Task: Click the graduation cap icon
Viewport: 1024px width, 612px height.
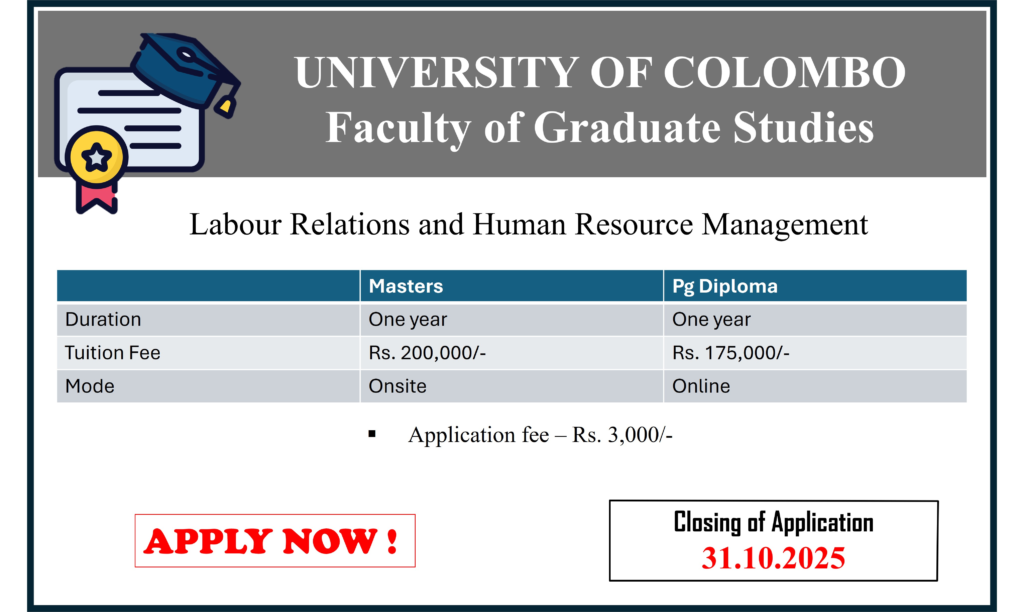Action: pyautogui.click(x=190, y=68)
